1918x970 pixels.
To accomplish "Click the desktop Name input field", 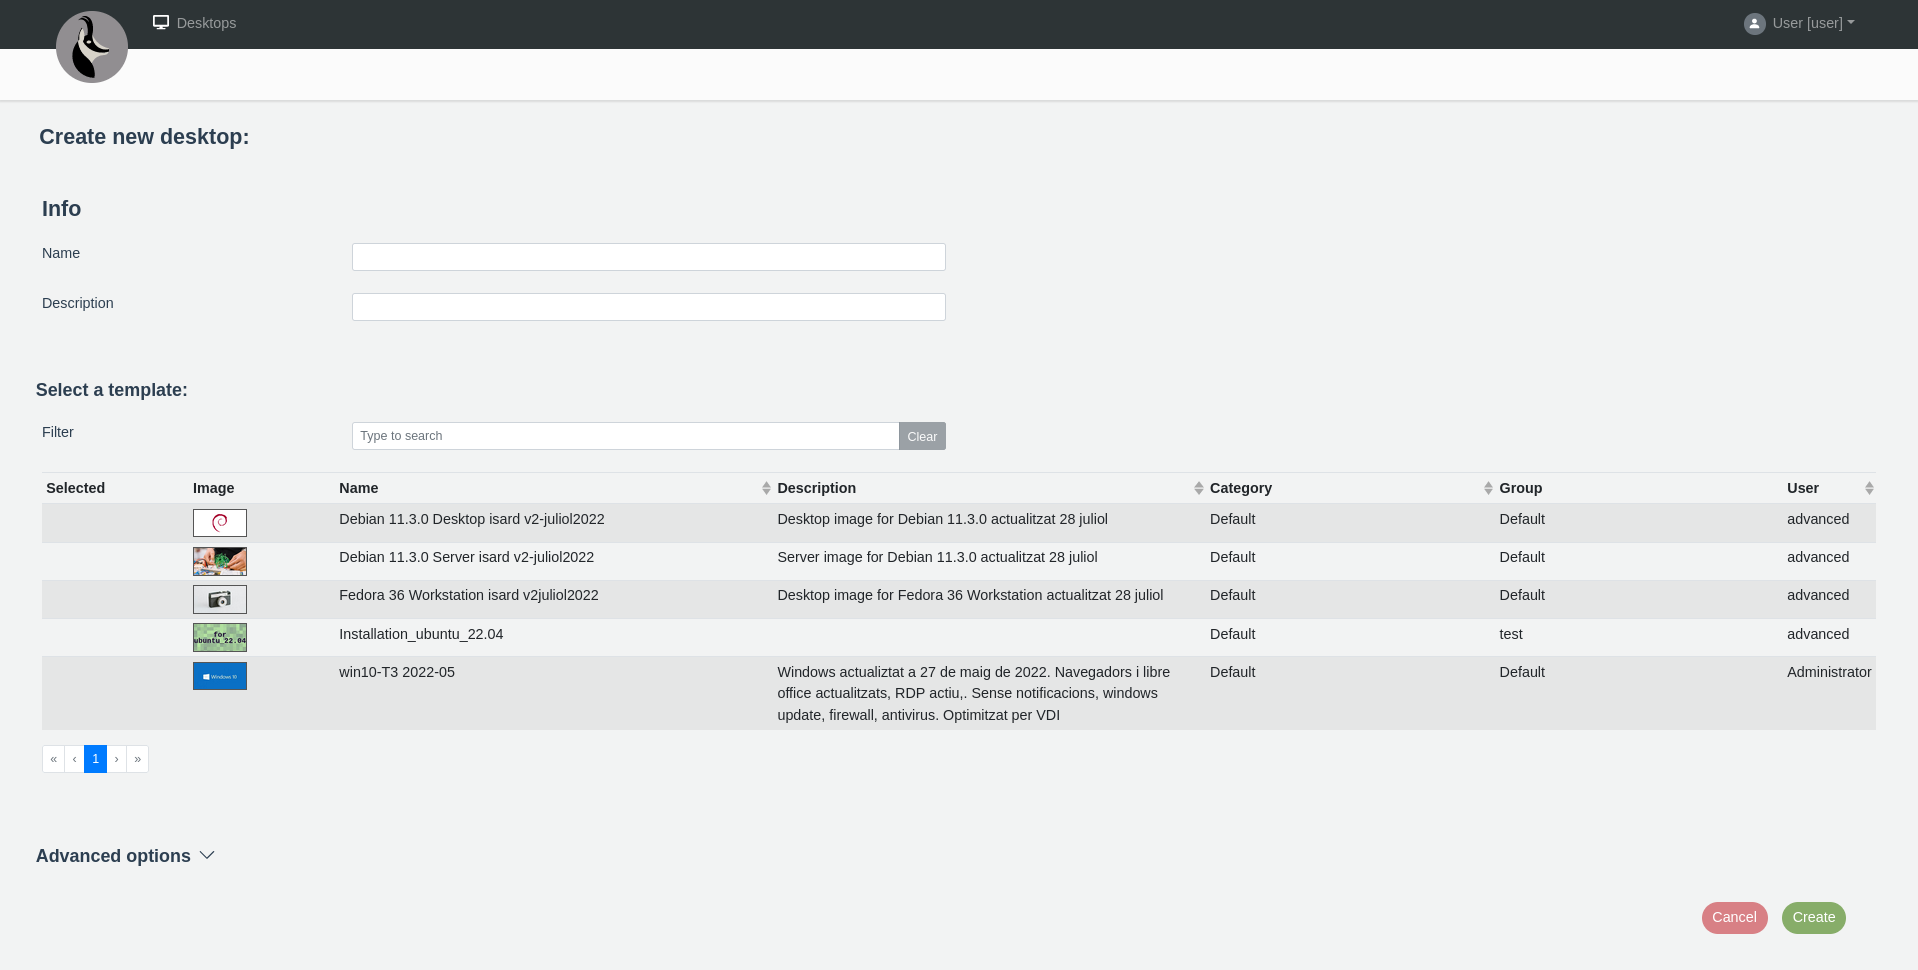I will tap(648, 257).
